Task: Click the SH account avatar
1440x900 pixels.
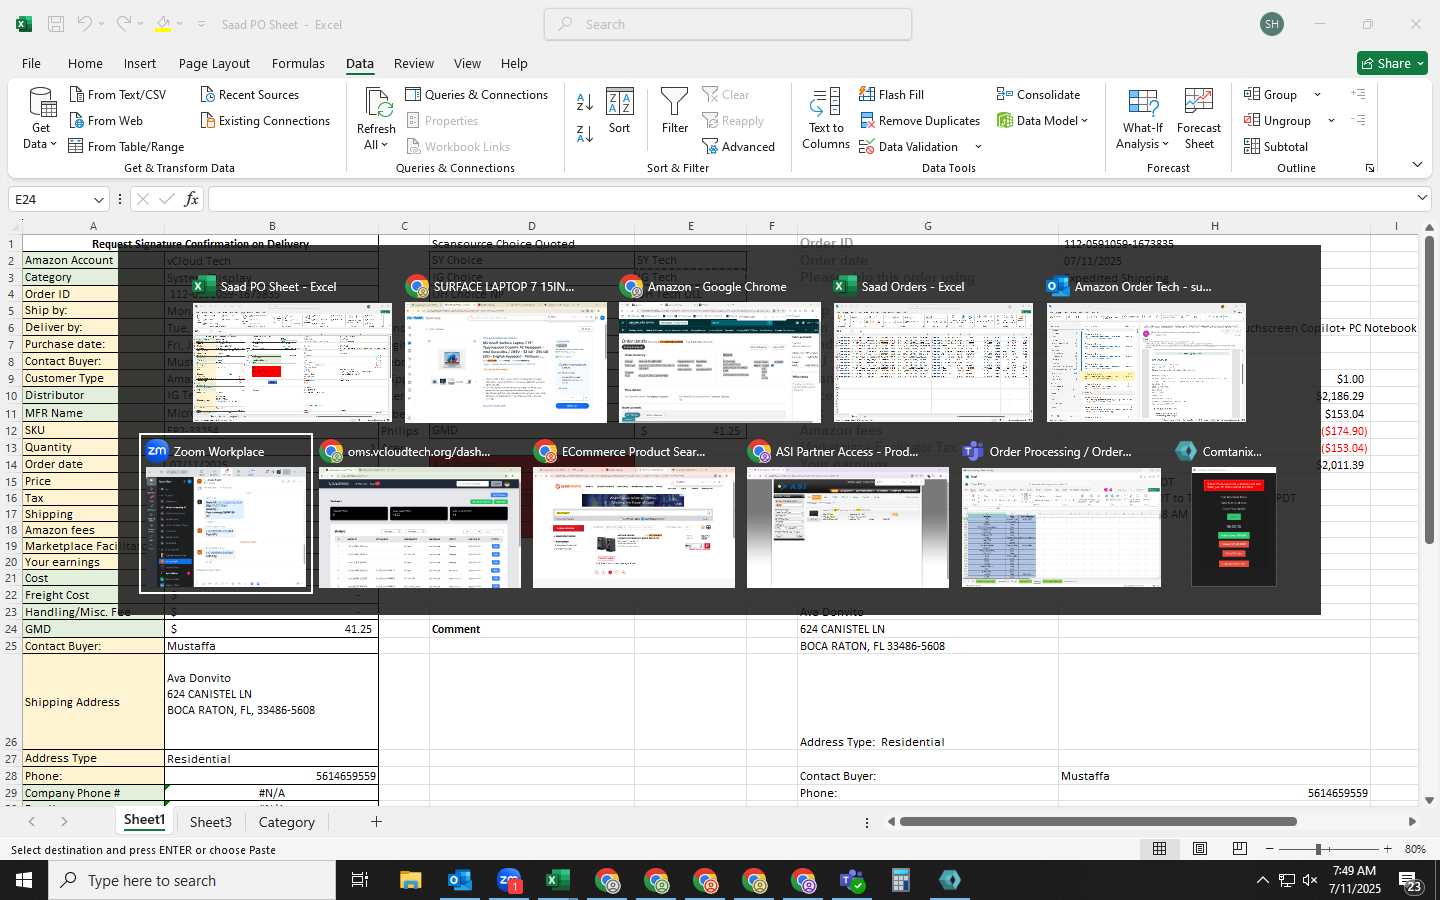Action: 1272,24
